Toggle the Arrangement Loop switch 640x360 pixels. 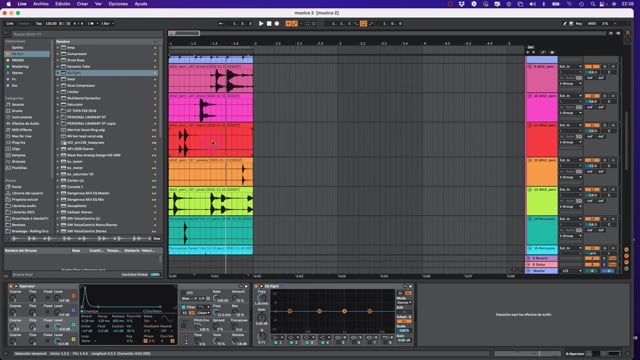click(x=363, y=24)
